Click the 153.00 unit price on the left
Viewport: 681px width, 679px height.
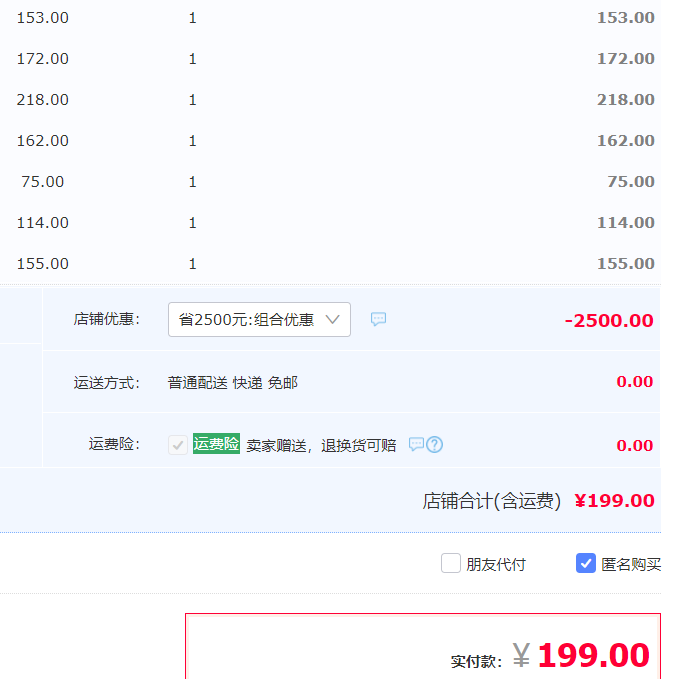click(x=43, y=18)
